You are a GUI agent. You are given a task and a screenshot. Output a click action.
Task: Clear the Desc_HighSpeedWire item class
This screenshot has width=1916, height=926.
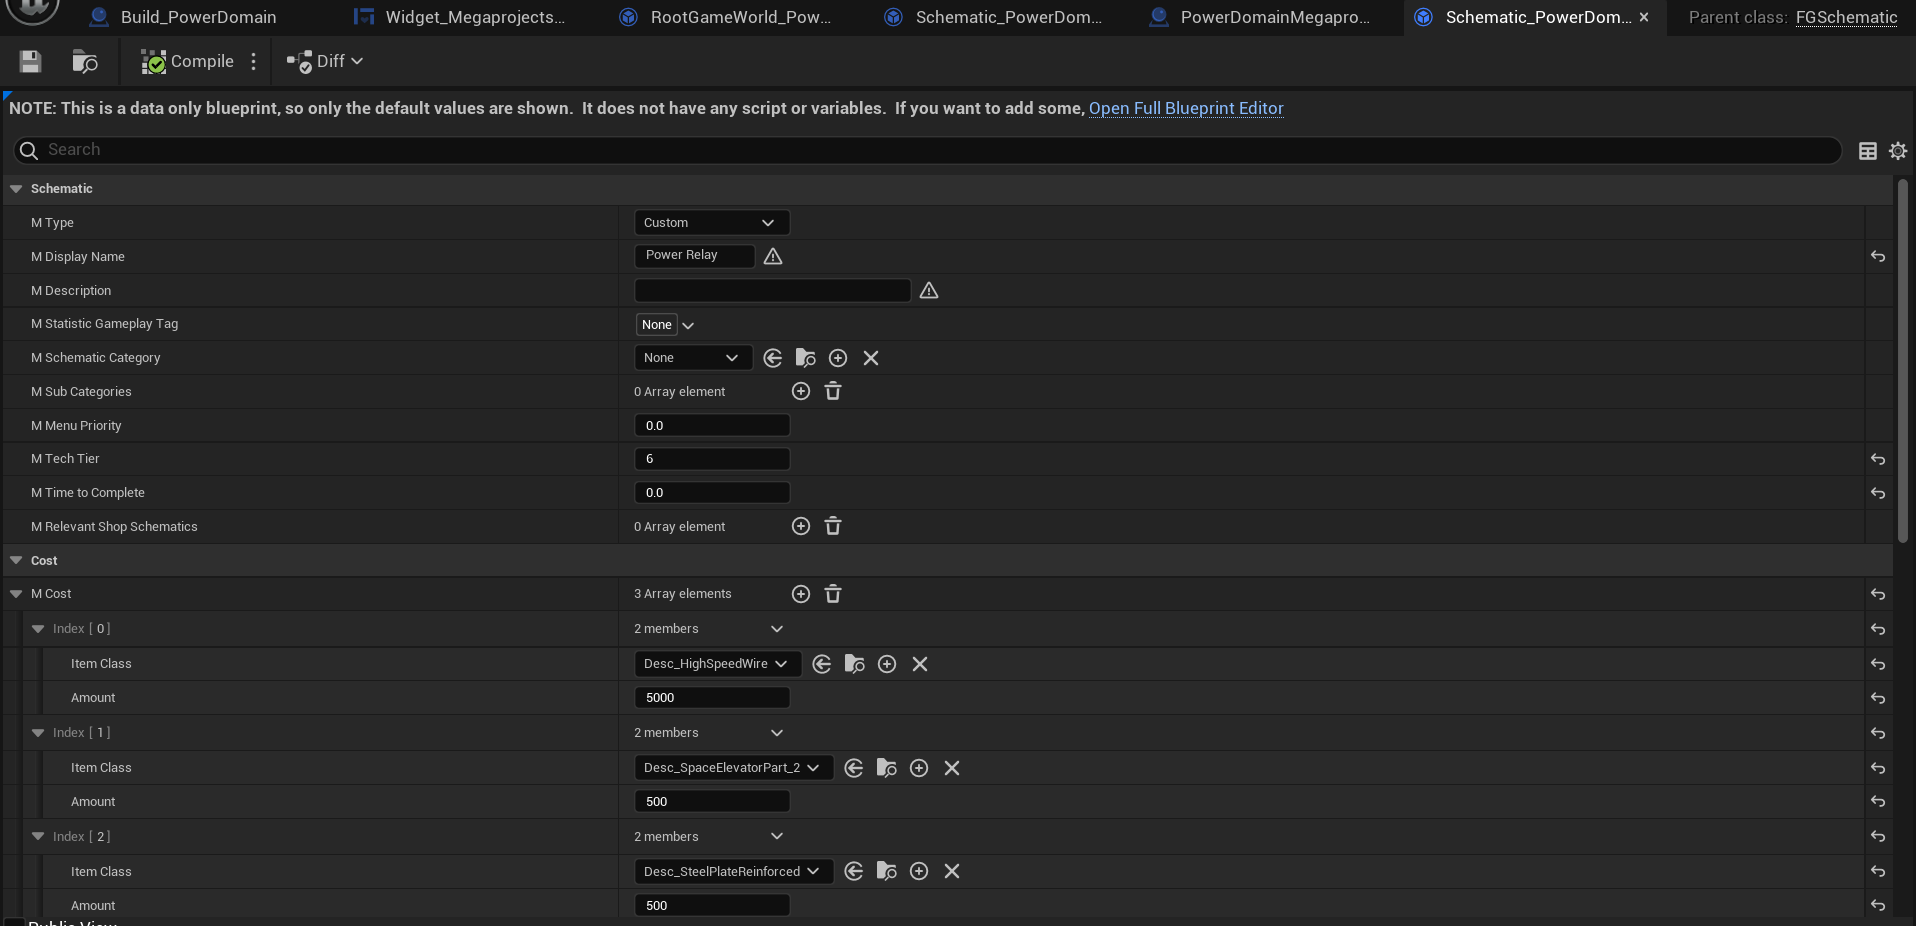pos(920,664)
